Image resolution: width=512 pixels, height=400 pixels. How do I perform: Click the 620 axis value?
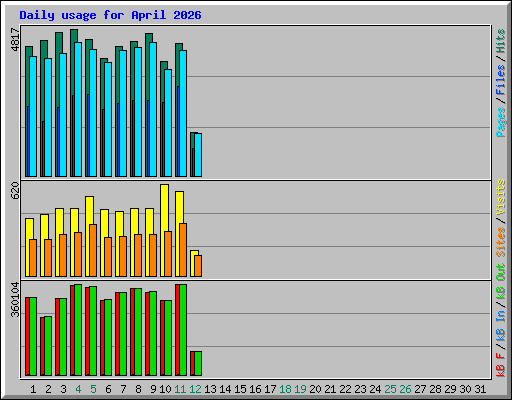(x=15, y=190)
